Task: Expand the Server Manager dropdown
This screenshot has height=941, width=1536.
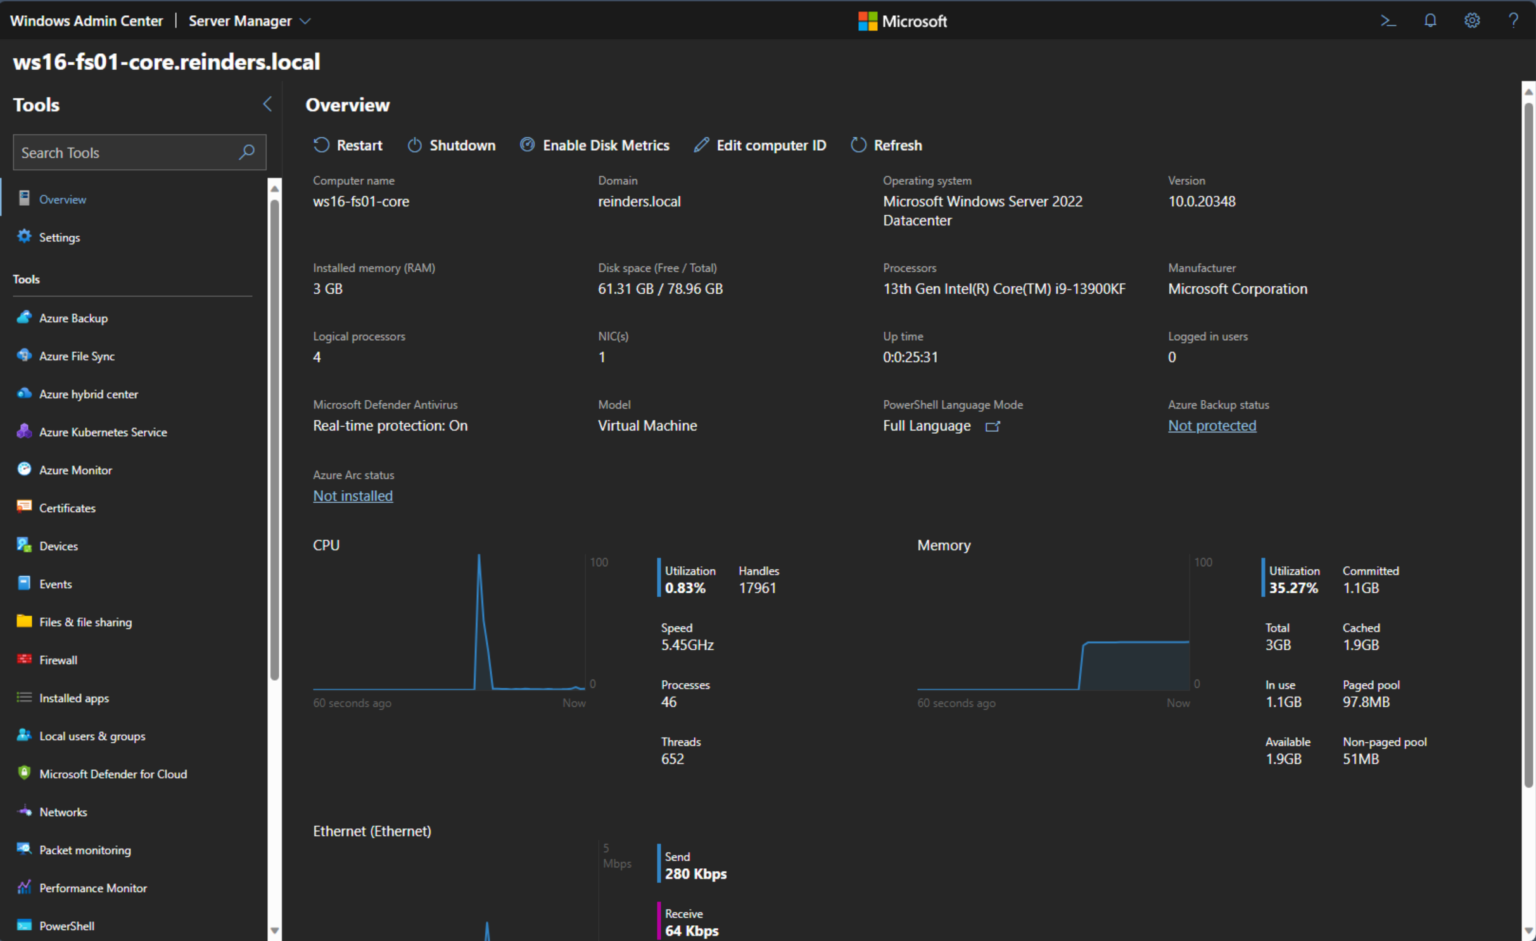Action: click(250, 21)
